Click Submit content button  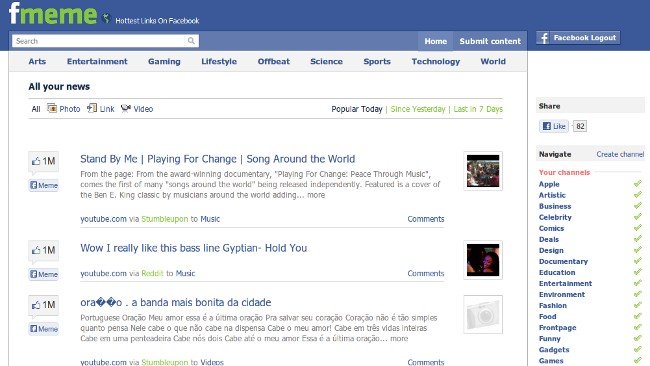pyautogui.click(x=490, y=41)
